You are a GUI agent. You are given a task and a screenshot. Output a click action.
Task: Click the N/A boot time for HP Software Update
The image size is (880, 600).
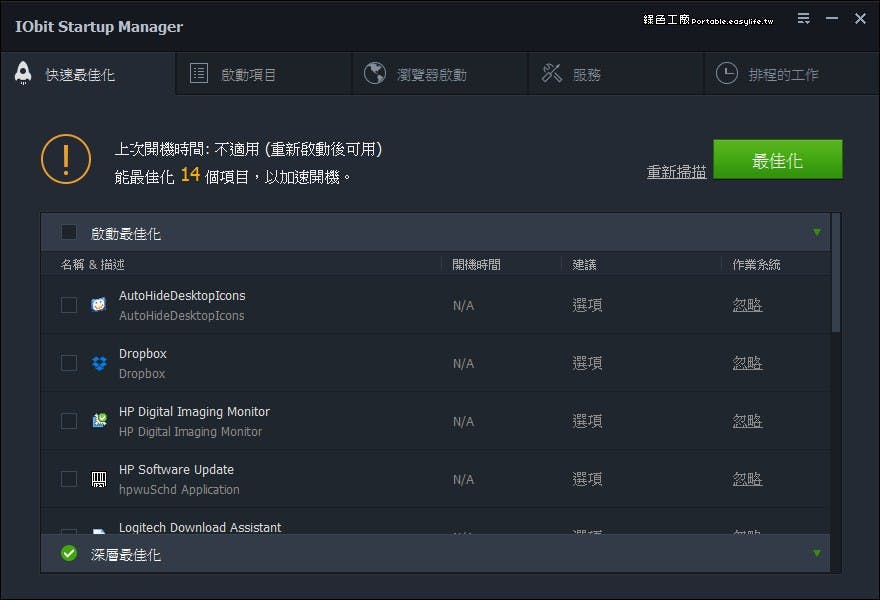tap(464, 479)
